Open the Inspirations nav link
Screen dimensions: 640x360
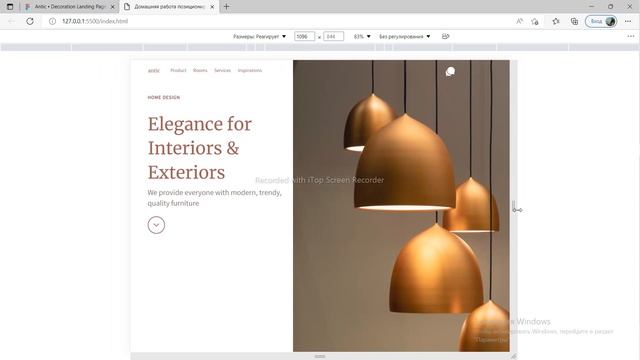[250, 70]
